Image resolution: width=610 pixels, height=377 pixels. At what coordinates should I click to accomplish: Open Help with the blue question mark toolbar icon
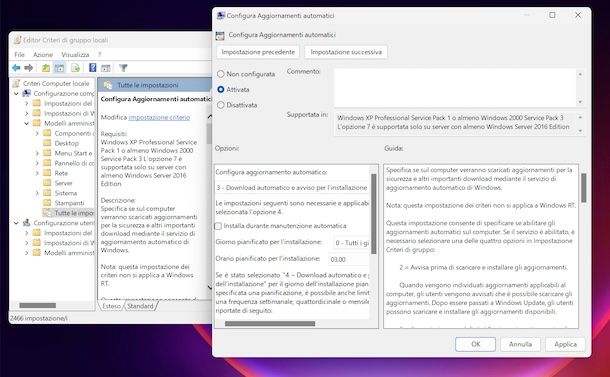point(93,68)
